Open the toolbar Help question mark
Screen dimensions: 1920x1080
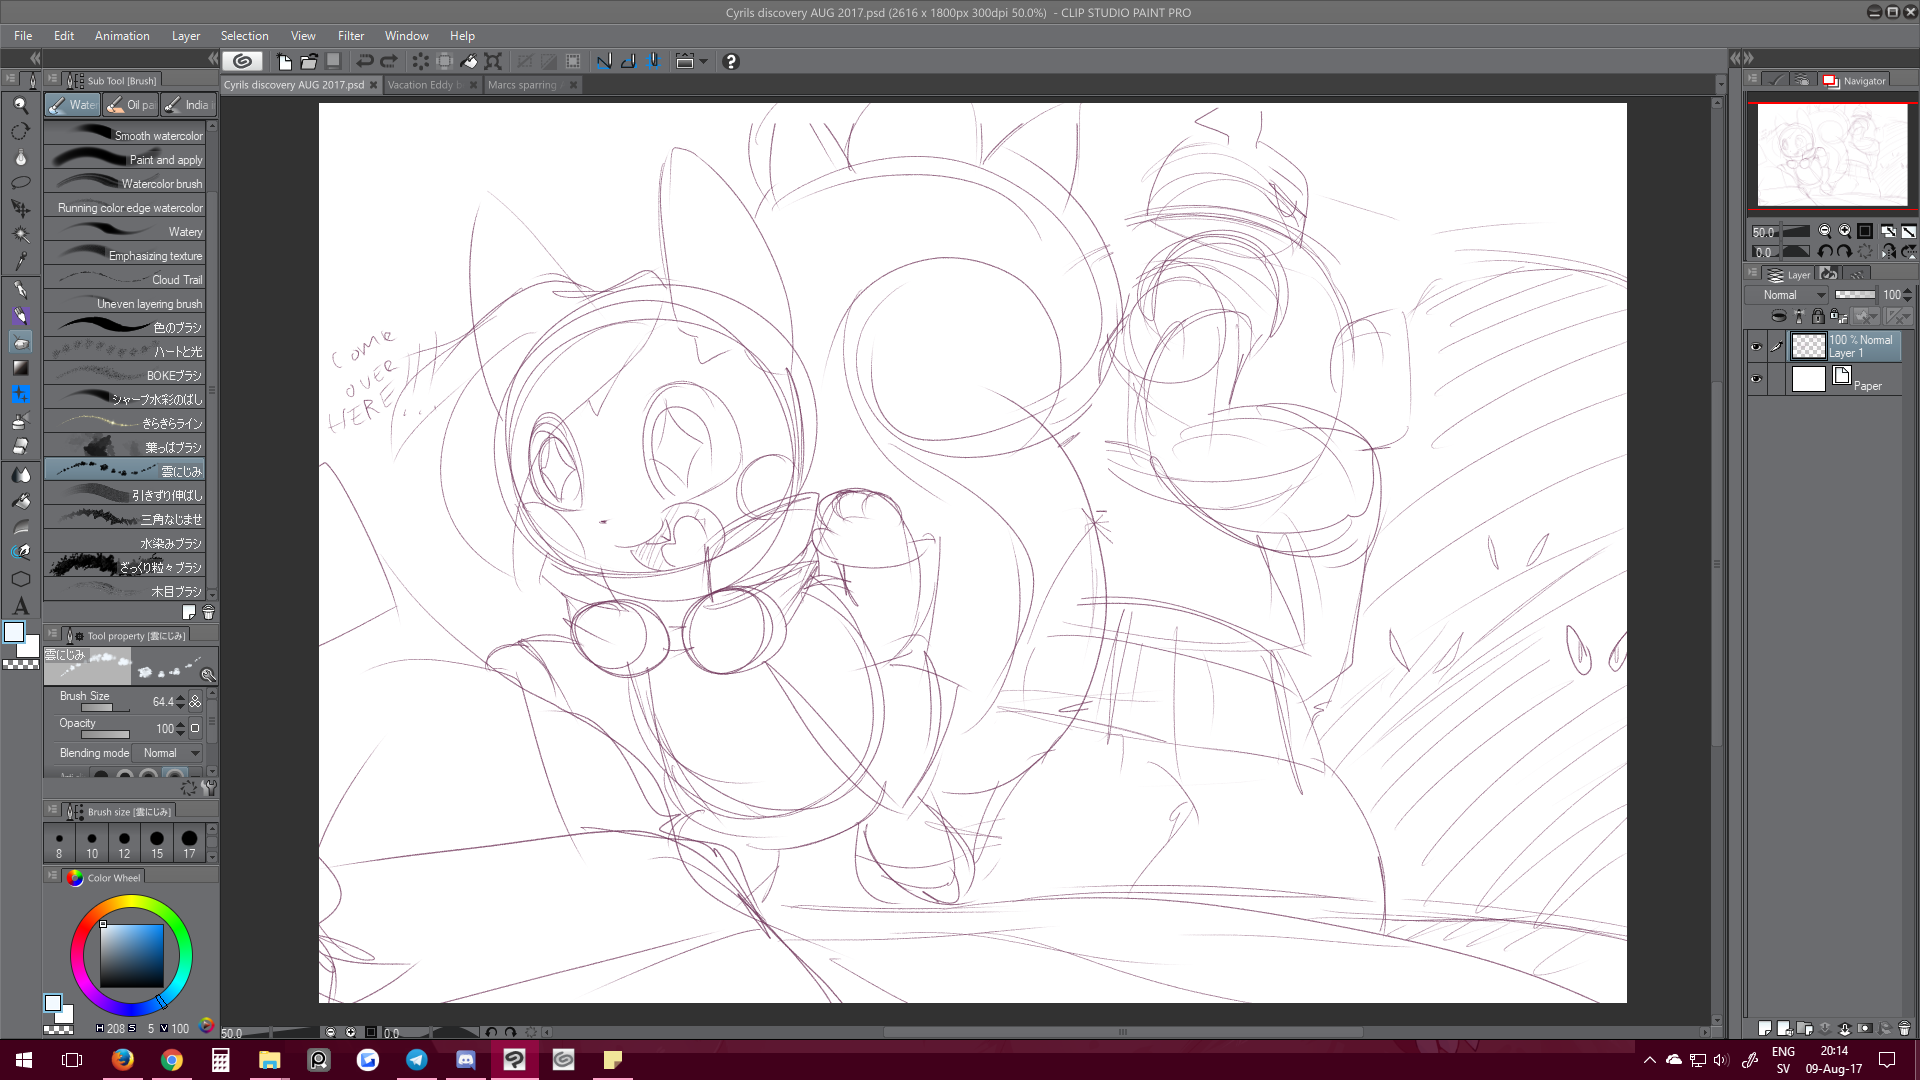point(730,61)
